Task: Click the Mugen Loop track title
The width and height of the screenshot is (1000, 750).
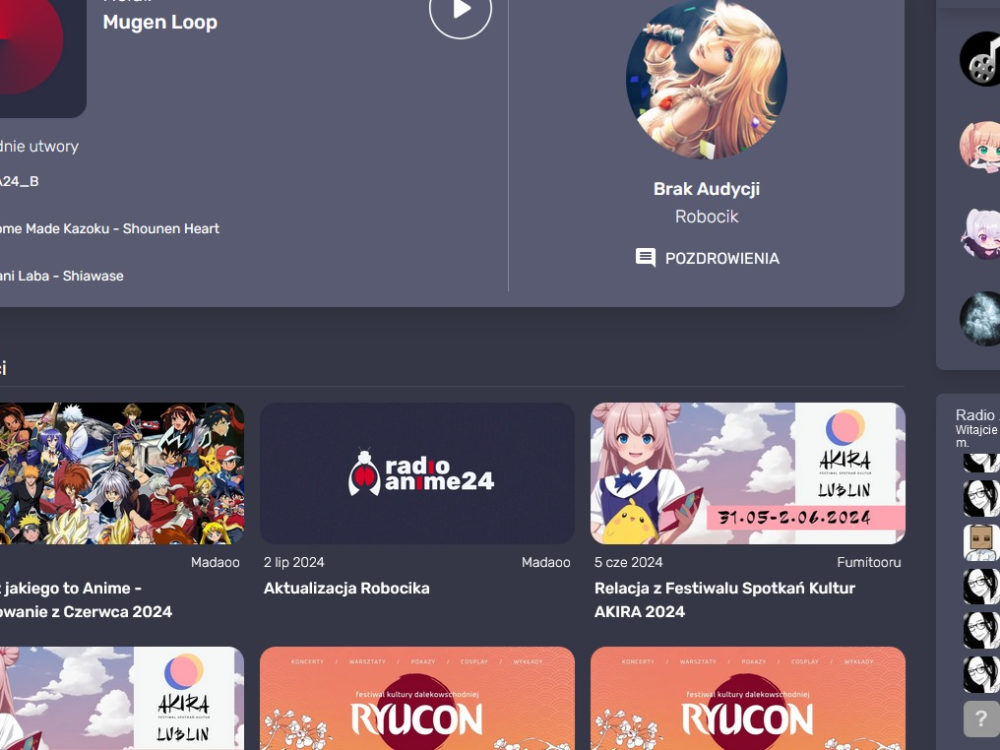Action: point(160,22)
